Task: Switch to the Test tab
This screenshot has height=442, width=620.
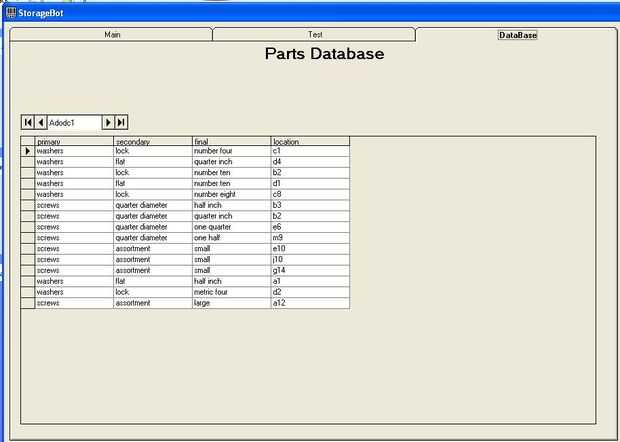Action: click(x=314, y=35)
